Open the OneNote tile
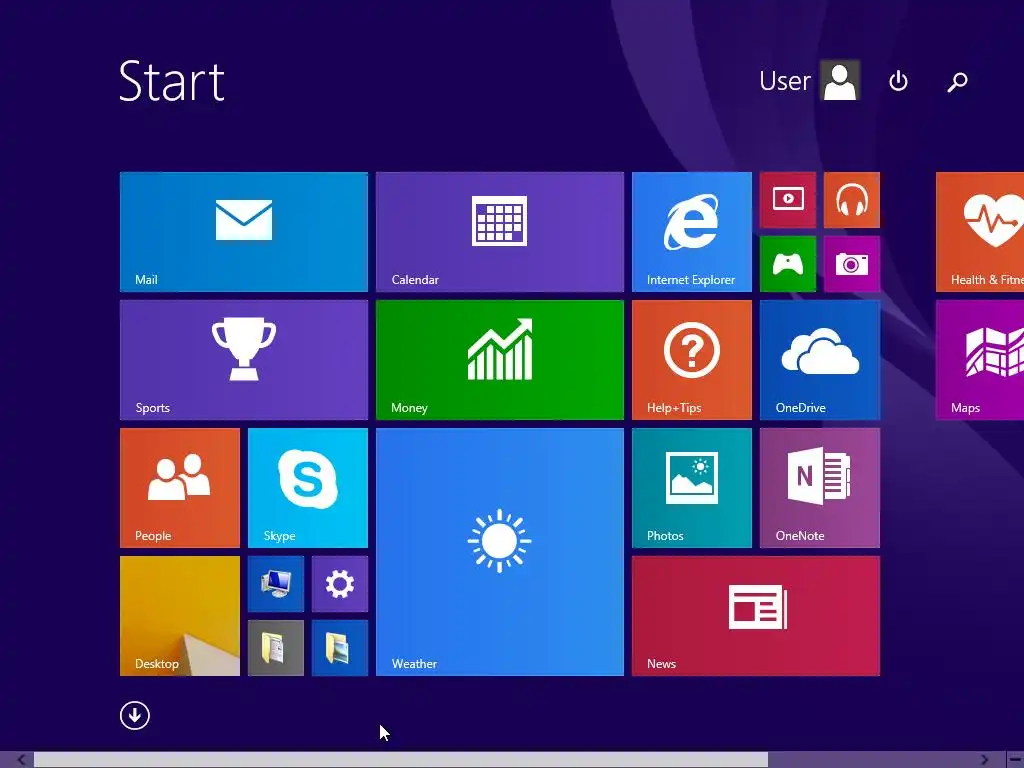Screen dimensions: 1024x768 (820, 488)
